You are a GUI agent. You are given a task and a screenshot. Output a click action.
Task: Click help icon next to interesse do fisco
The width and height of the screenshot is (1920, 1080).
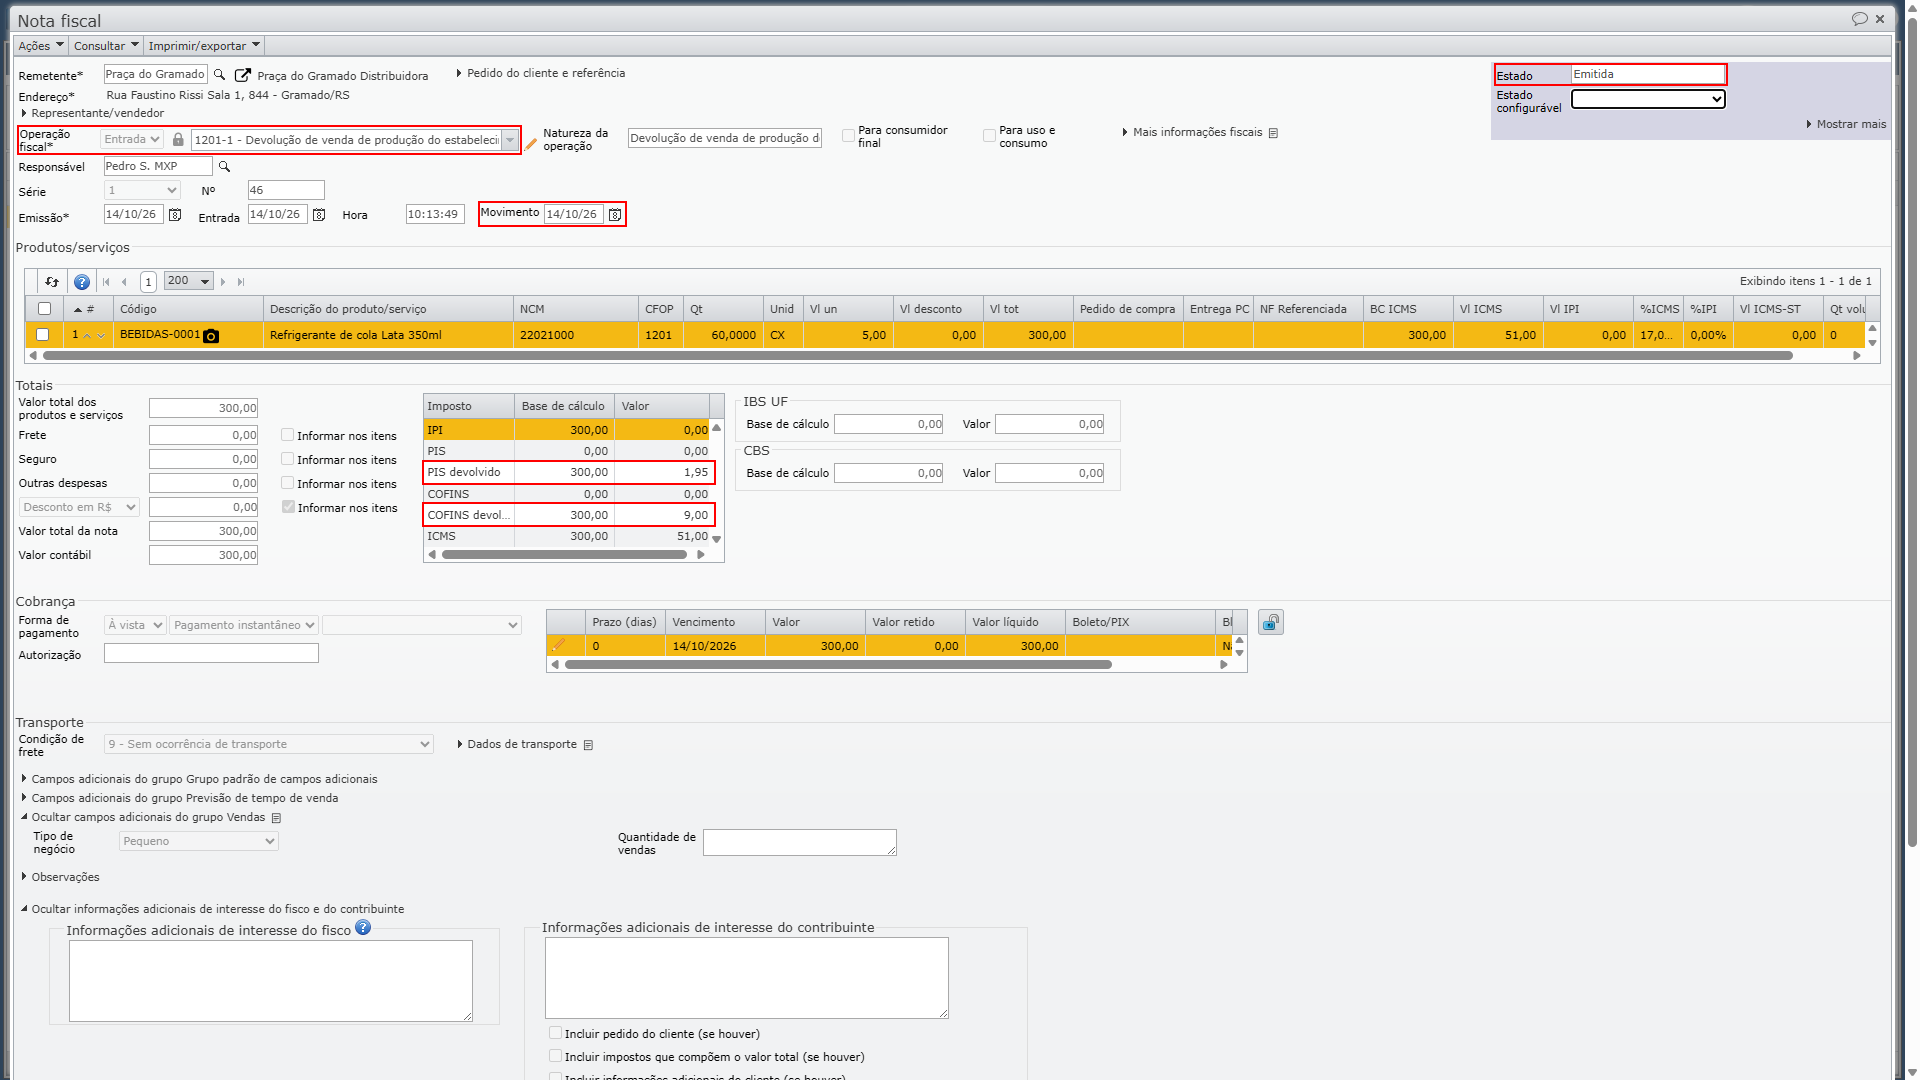pyautogui.click(x=363, y=928)
